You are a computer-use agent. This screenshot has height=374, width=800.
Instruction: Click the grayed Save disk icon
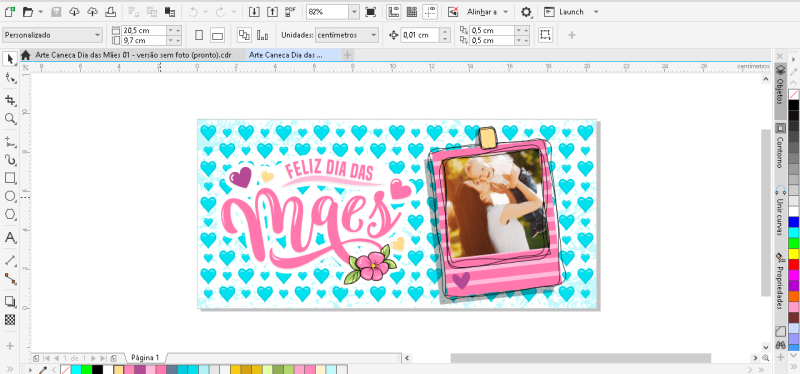(56, 11)
